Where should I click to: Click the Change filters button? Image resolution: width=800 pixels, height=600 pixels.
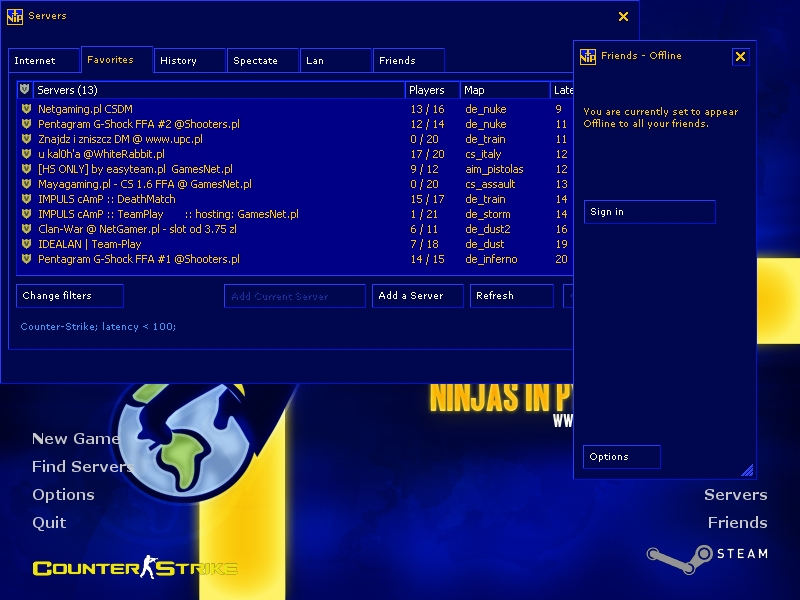pos(70,296)
